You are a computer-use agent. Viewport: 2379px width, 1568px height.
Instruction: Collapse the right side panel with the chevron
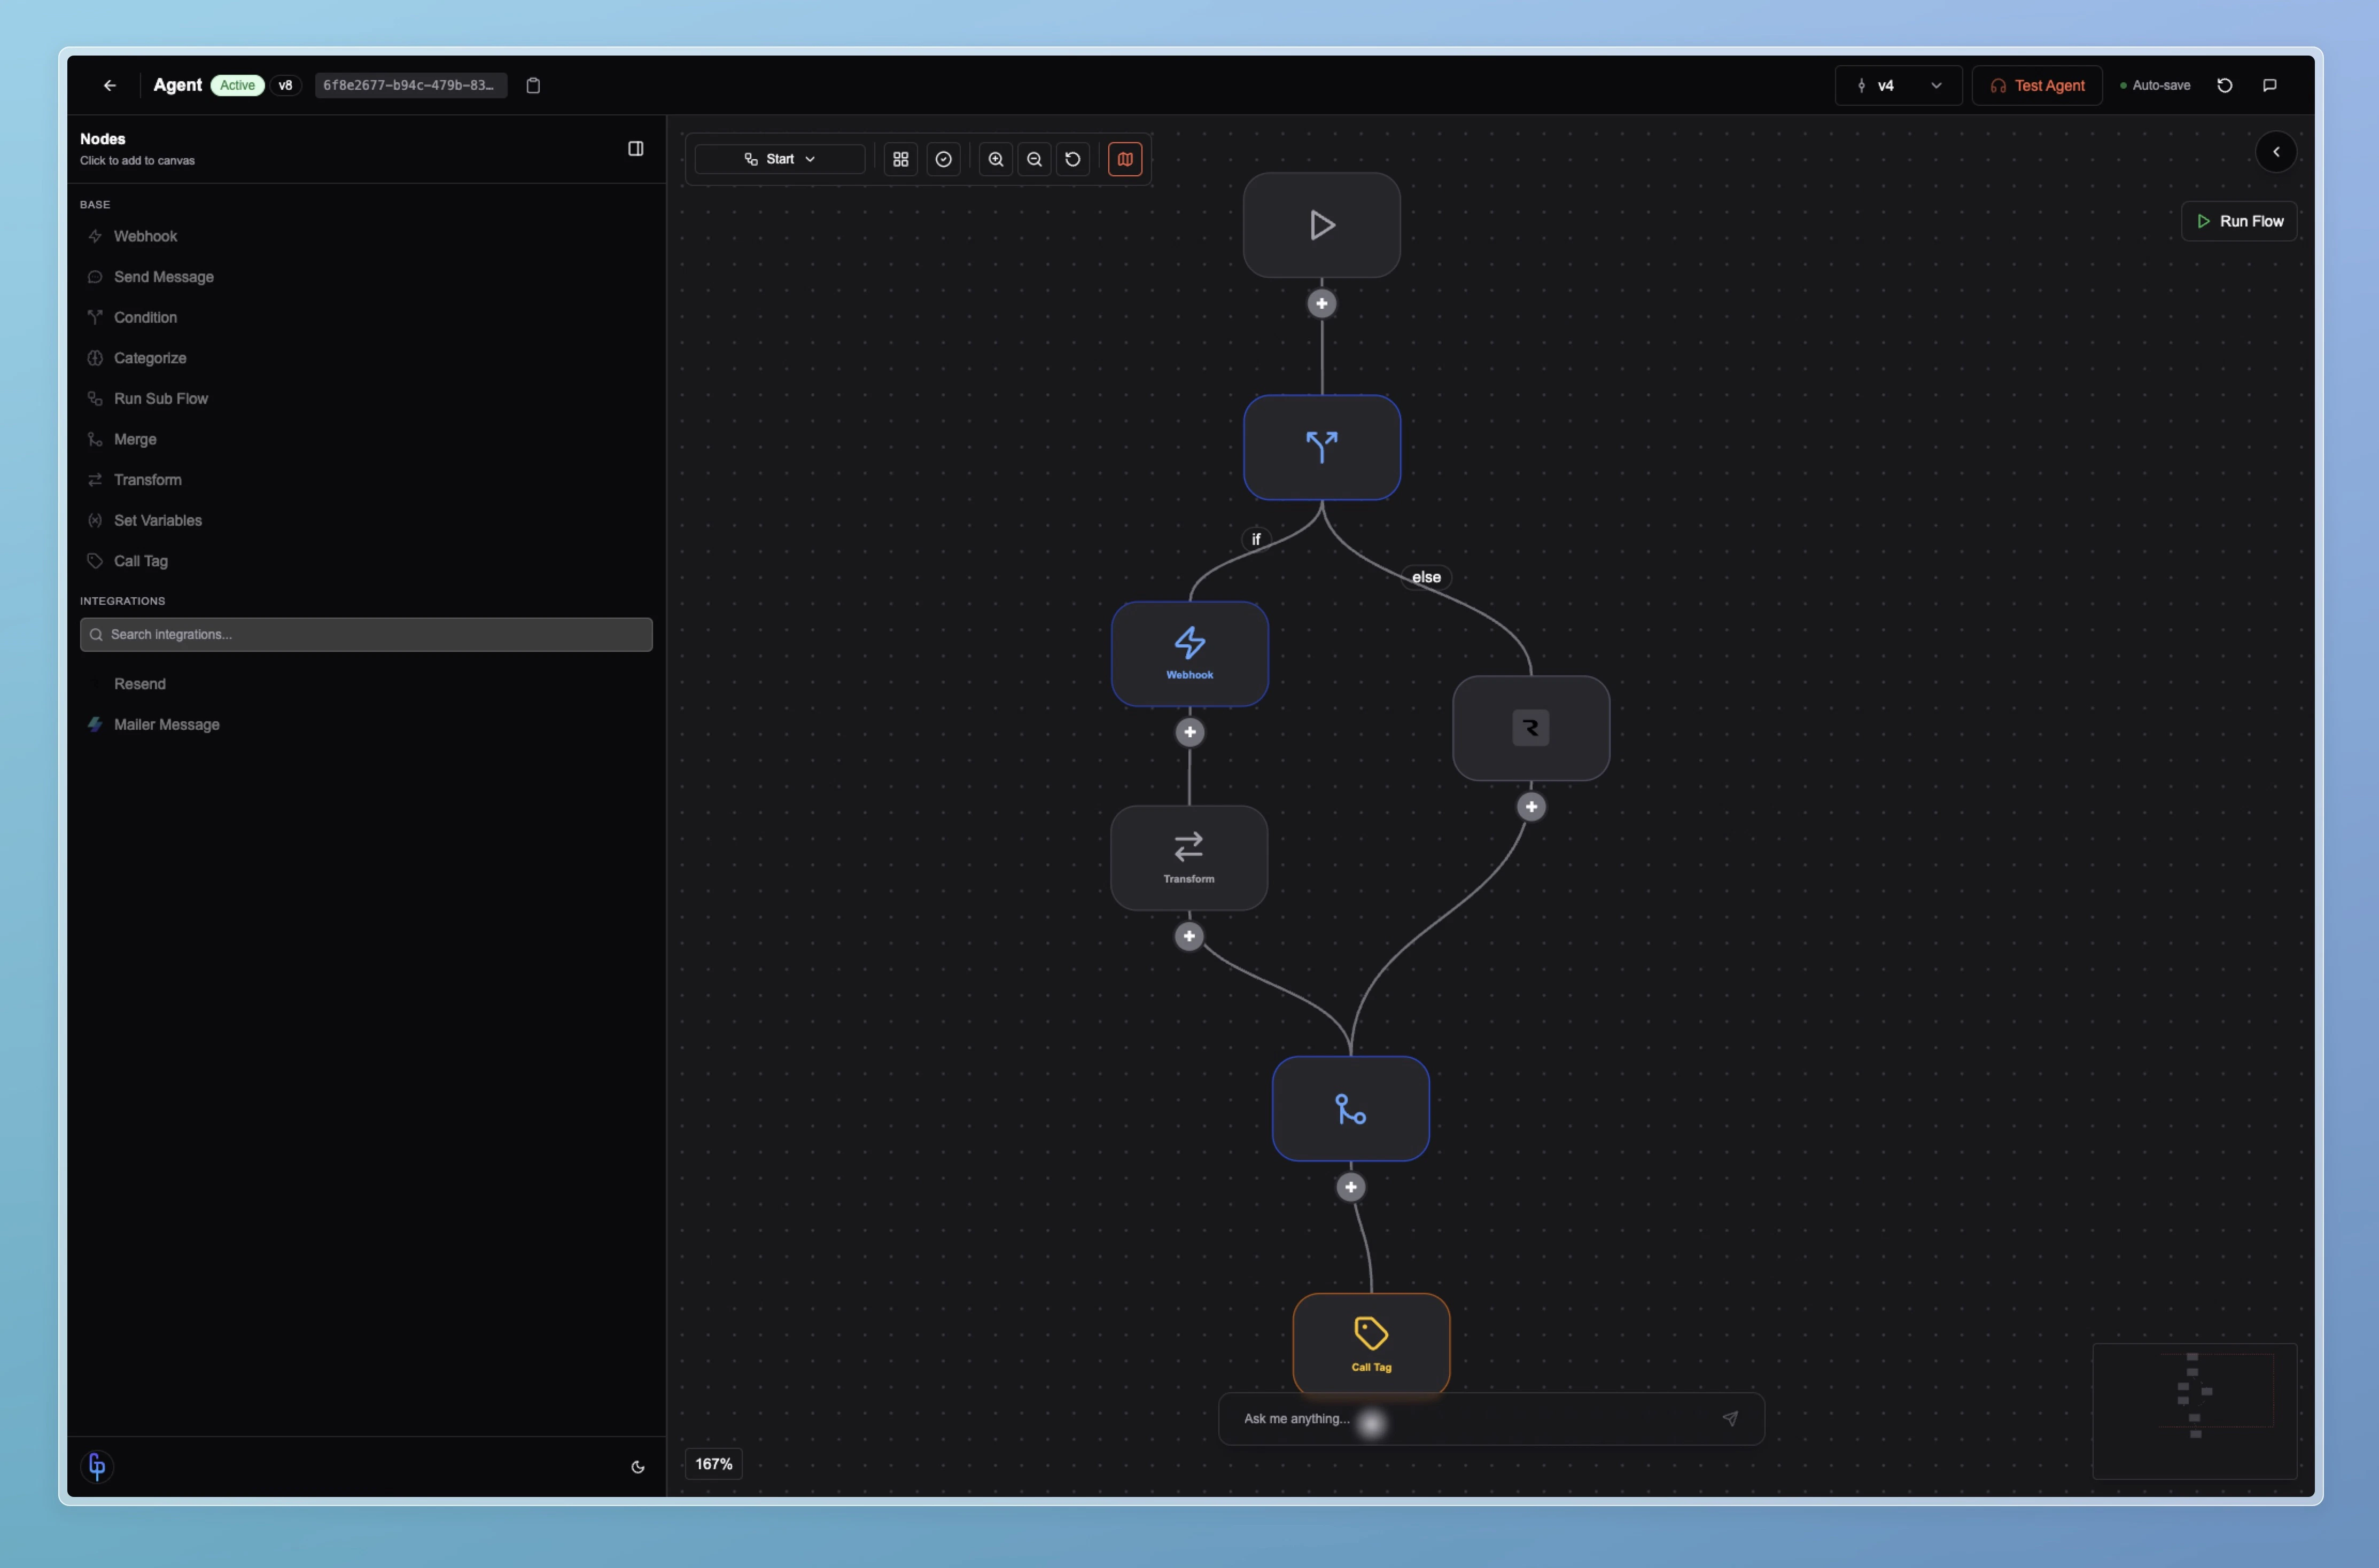(x=2277, y=151)
